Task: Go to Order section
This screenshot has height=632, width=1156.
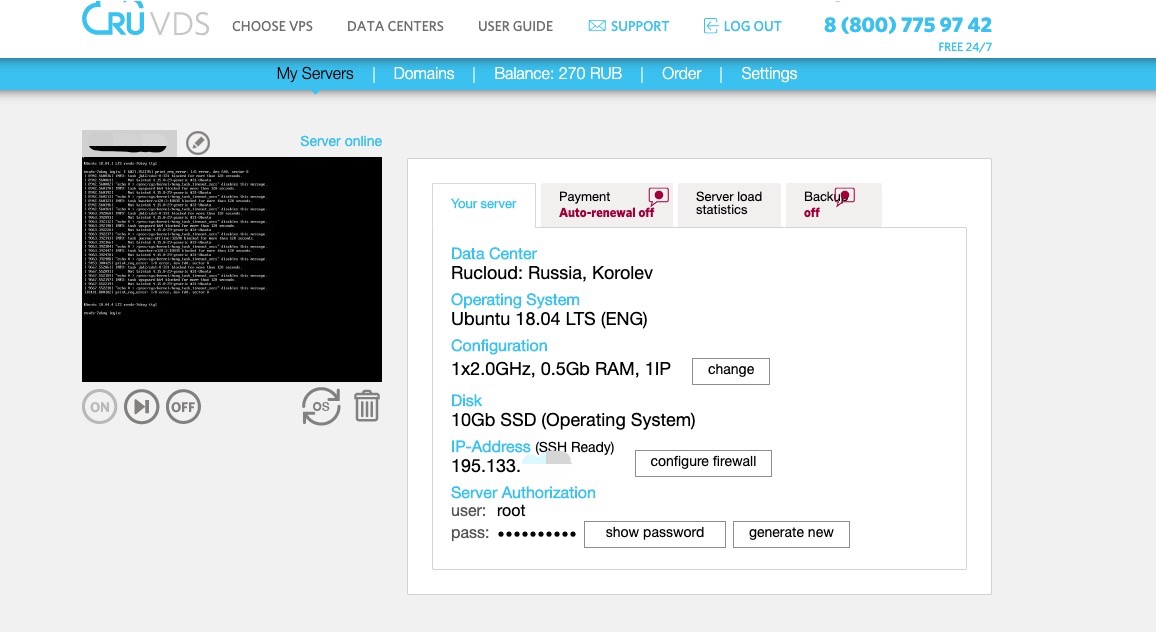Action: [681, 74]
